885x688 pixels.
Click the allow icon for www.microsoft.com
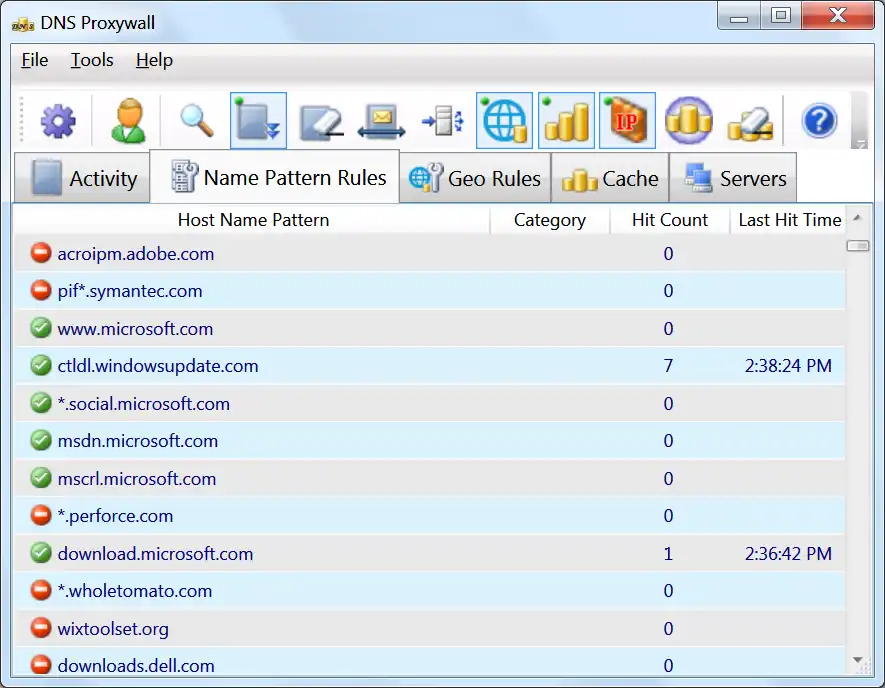41,328
